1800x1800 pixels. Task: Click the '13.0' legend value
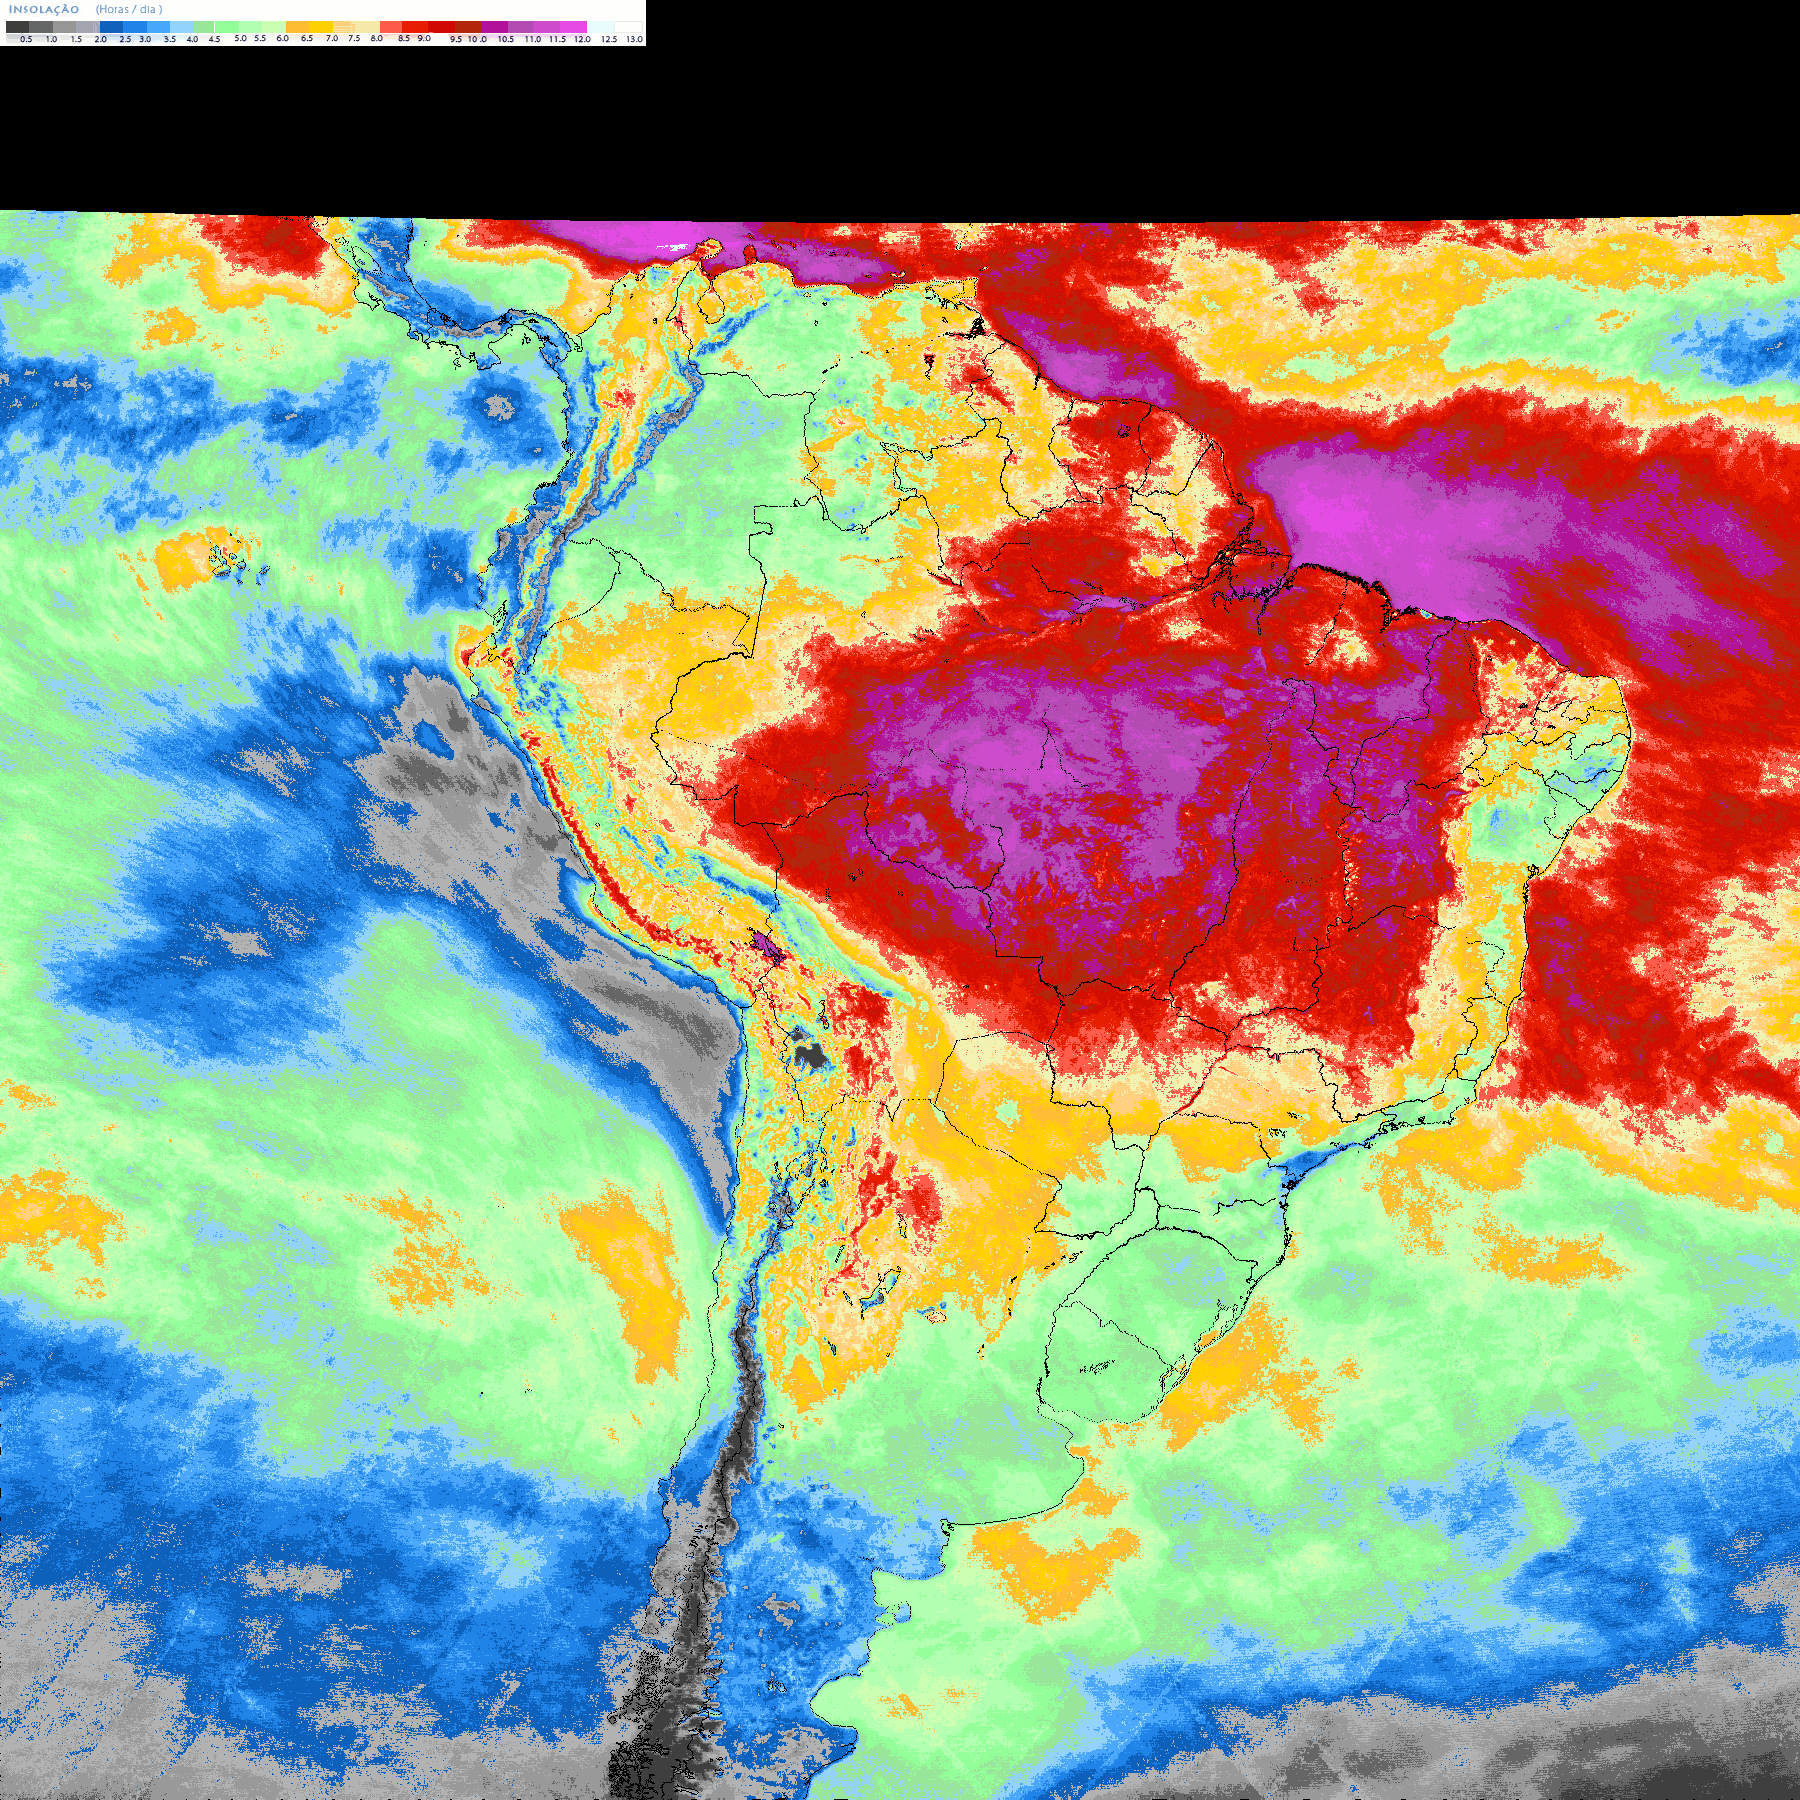[x=634, y=39]
